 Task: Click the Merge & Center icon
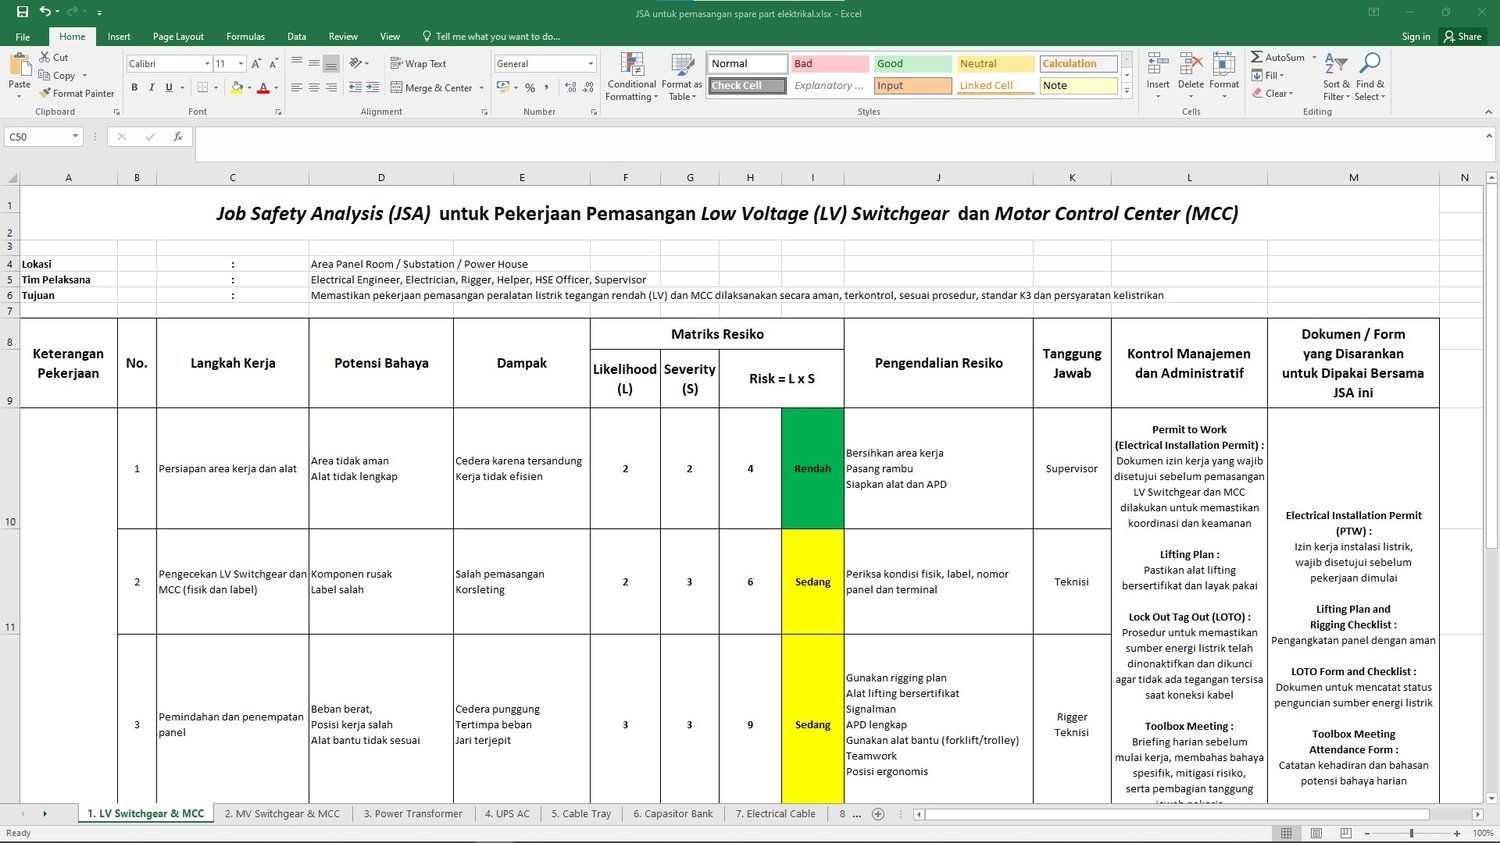pos(396,88)
